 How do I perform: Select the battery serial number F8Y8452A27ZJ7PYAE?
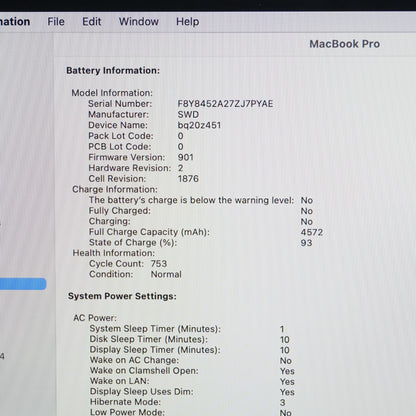(225, 104)
